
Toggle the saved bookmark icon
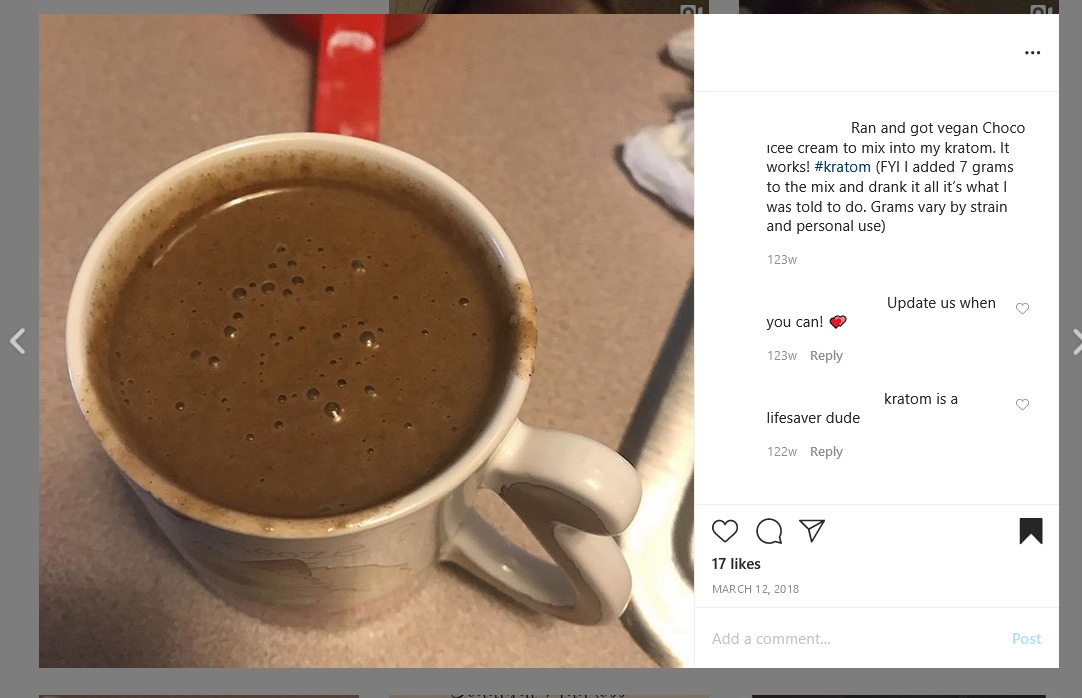point(1031,531)
